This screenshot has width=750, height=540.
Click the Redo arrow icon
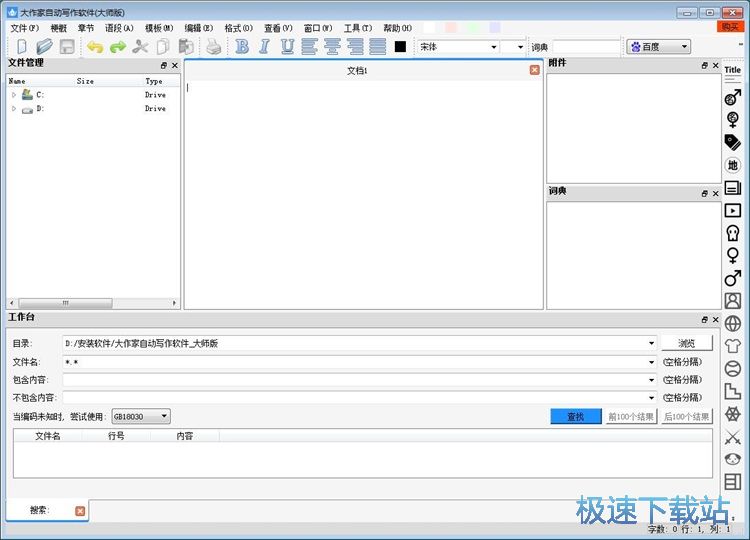[x=117, y=47]
